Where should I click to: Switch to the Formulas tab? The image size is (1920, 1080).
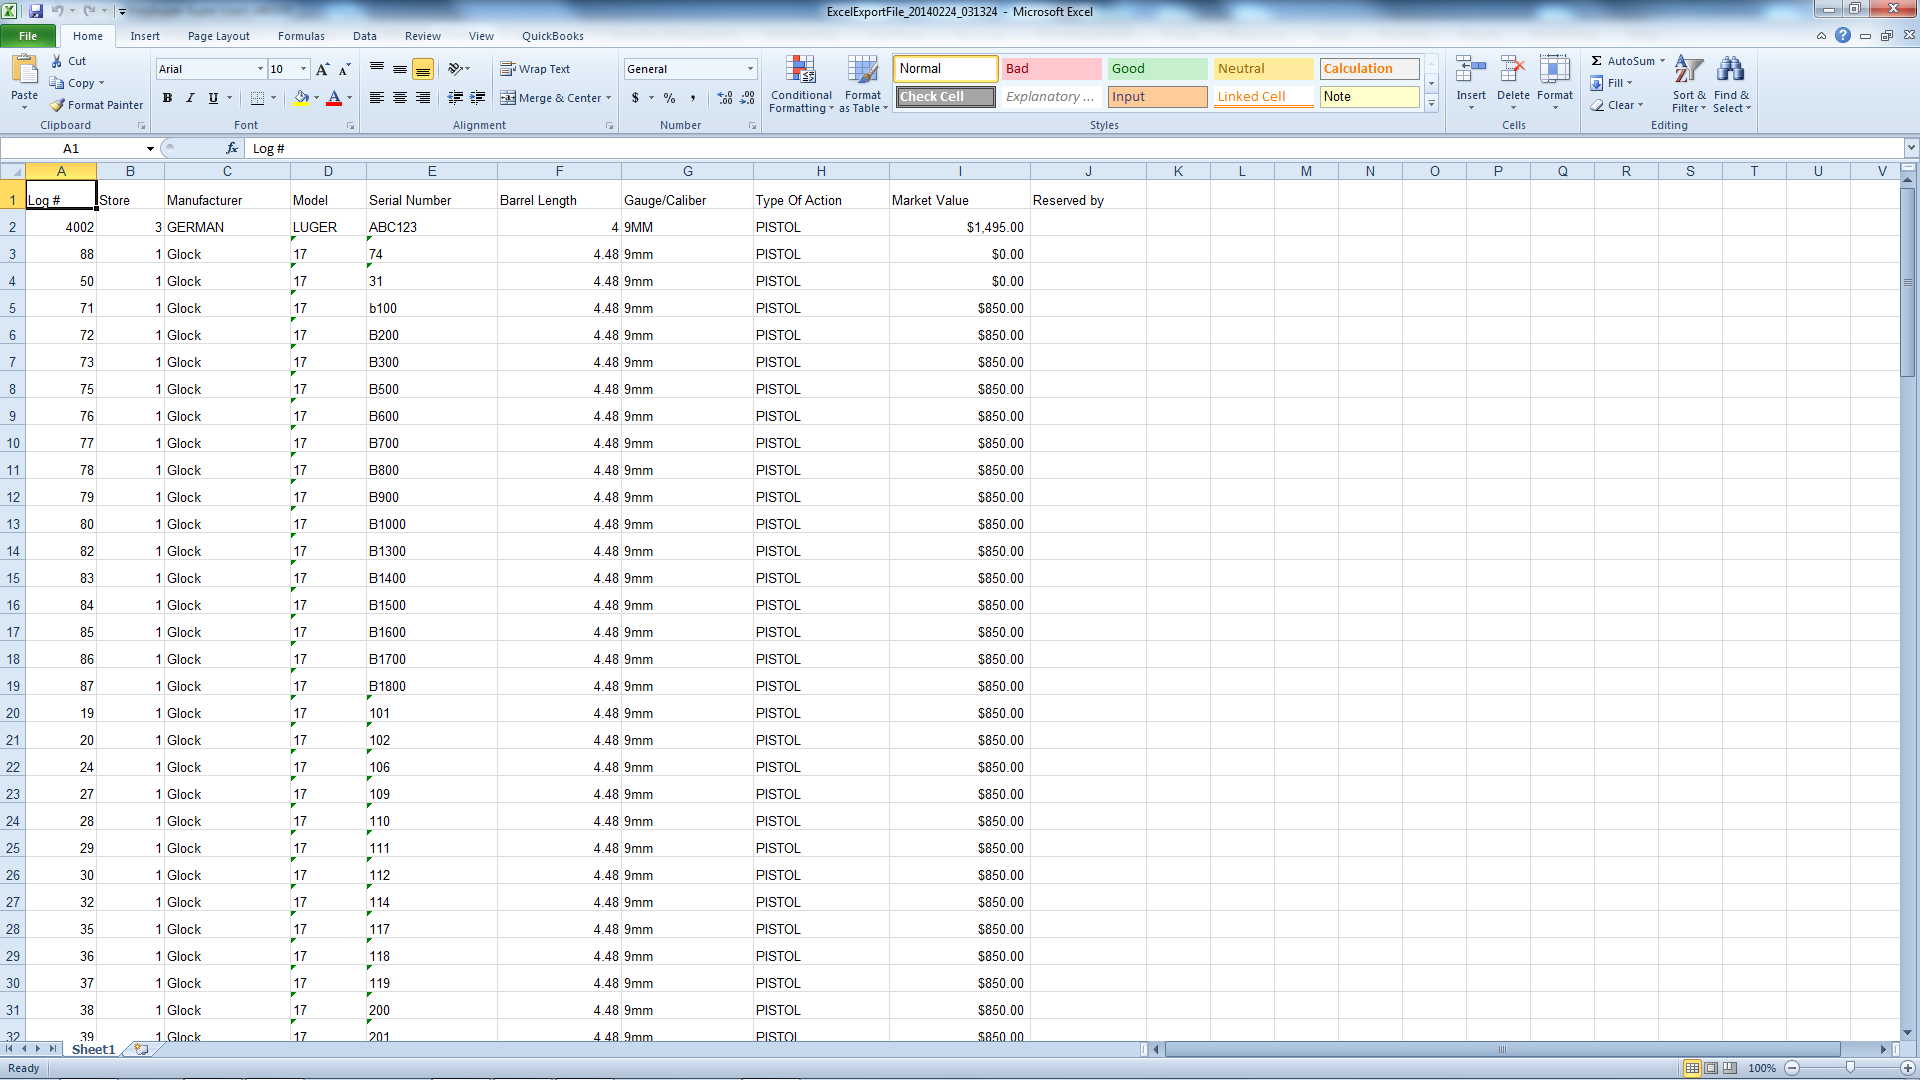pos(301,36)
